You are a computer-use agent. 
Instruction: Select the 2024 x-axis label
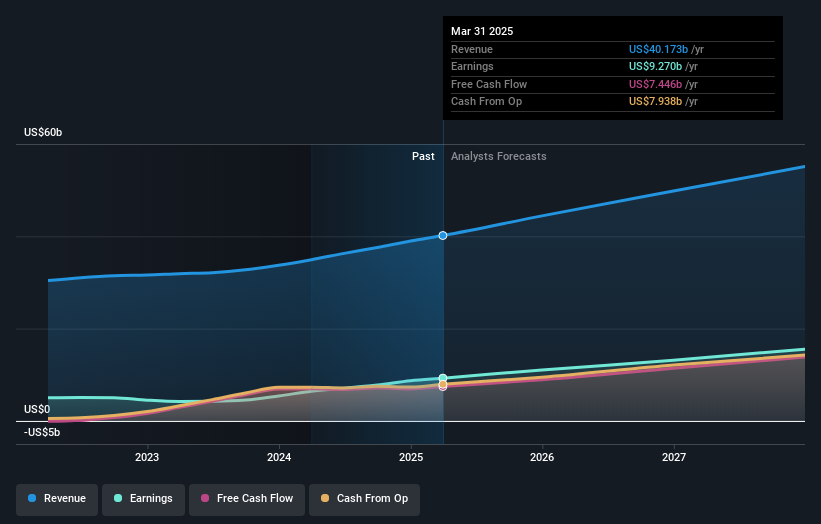279,457
